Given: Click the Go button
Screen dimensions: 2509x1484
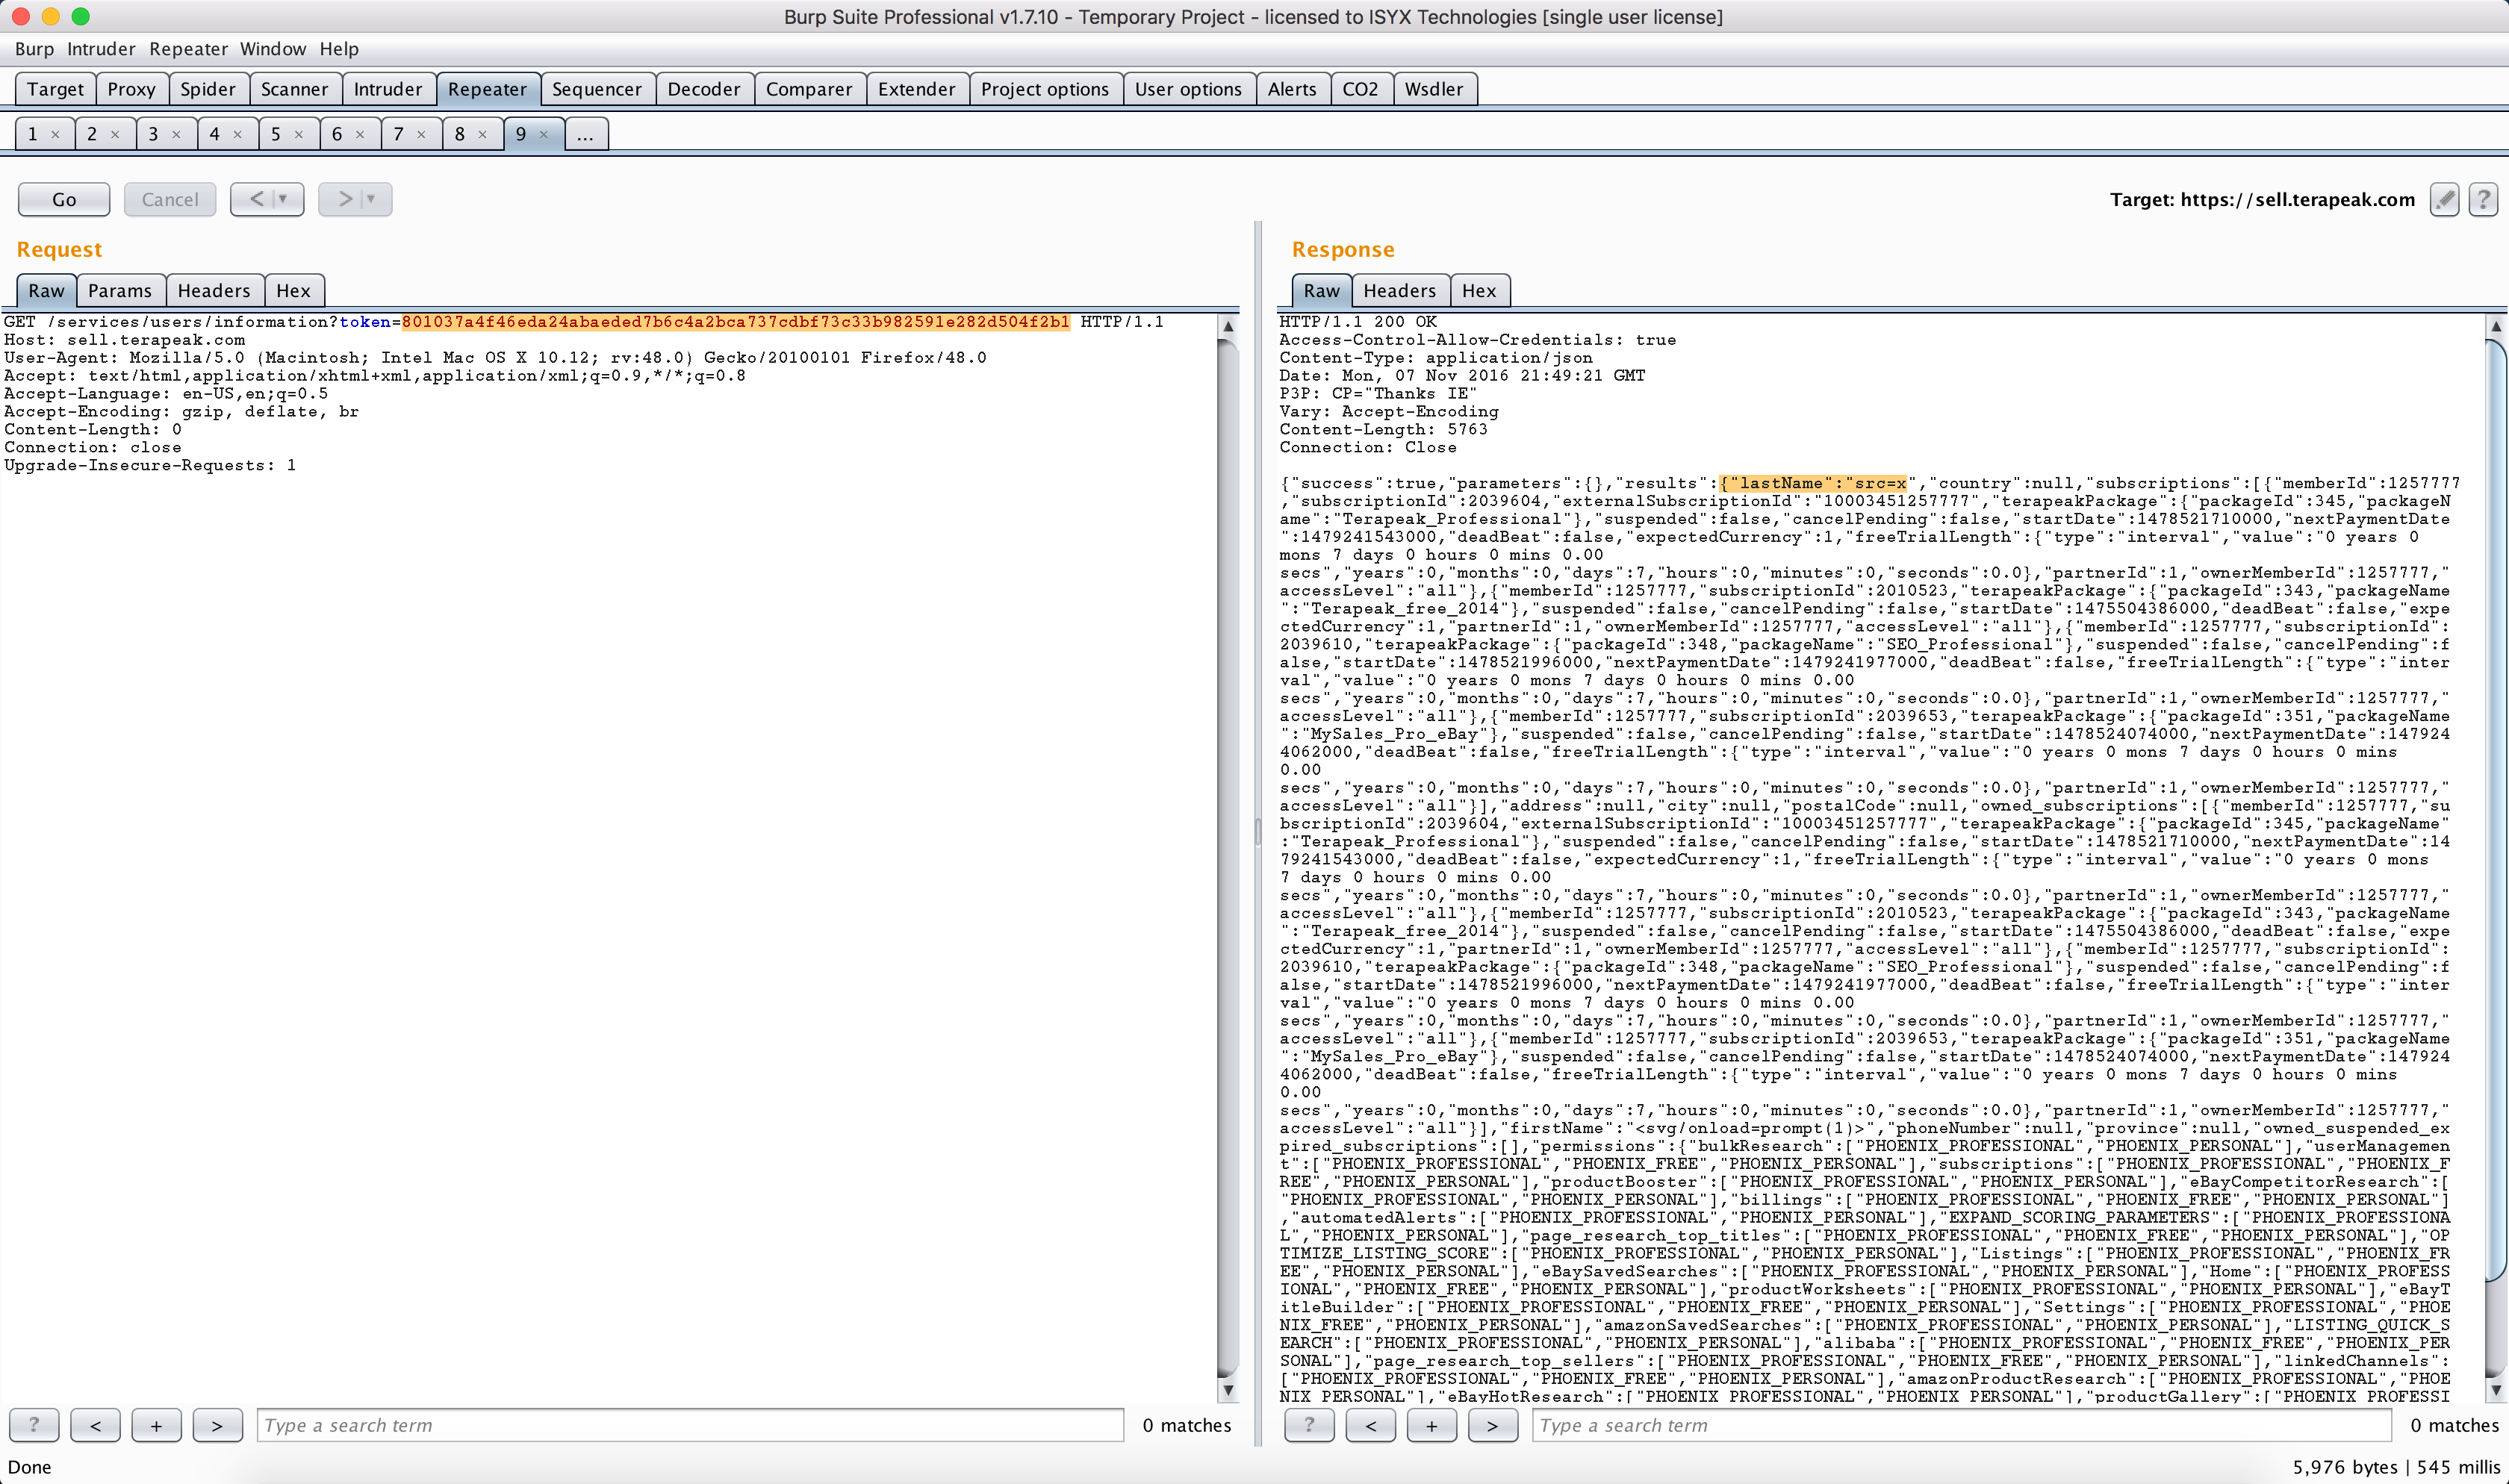Looking at the screenshot, I should pyautogui.click(x=64, y=199).
